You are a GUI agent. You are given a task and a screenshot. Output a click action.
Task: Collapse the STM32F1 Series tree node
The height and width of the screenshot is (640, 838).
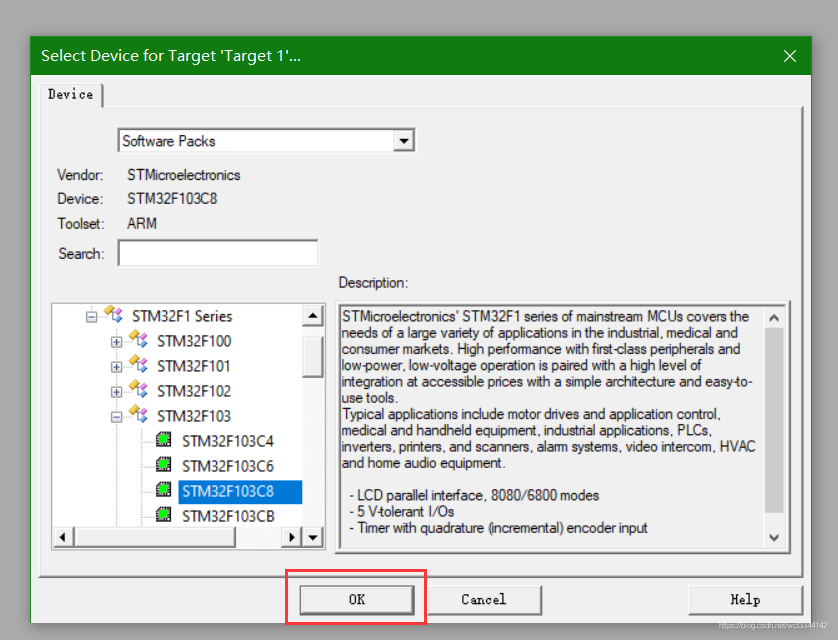pos(91,317)
